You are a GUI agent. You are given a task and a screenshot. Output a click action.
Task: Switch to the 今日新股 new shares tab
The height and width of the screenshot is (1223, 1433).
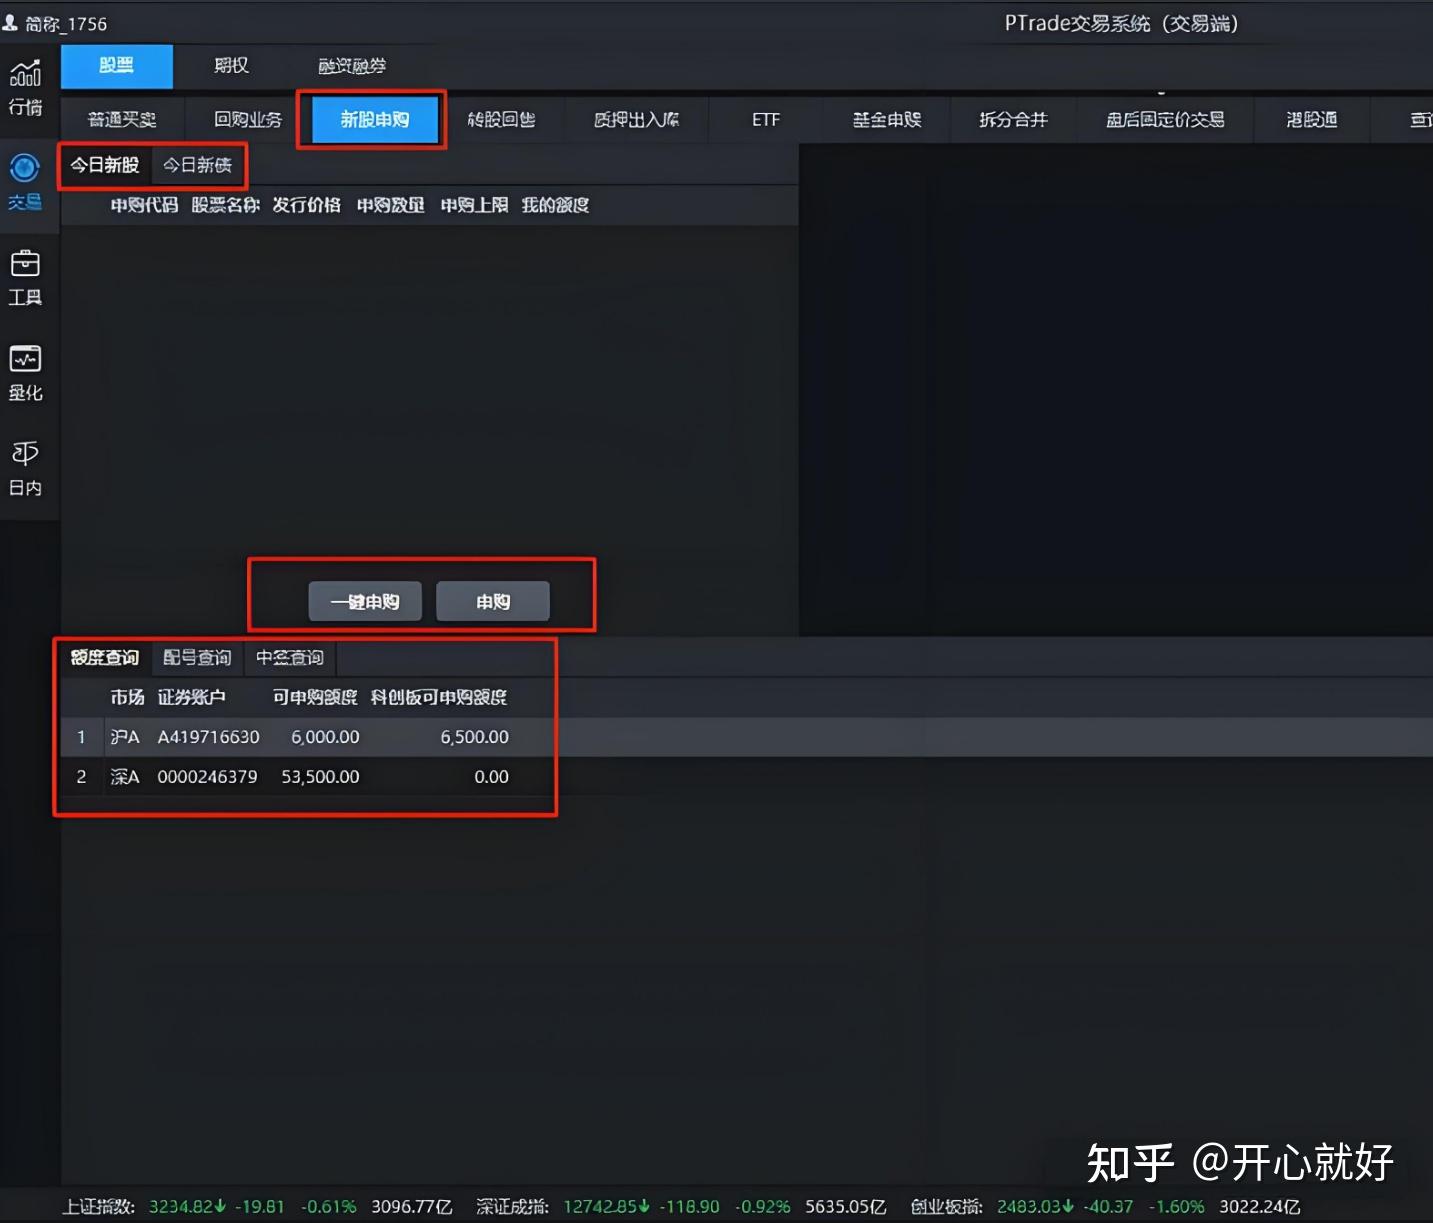click(x=104, y=165)
